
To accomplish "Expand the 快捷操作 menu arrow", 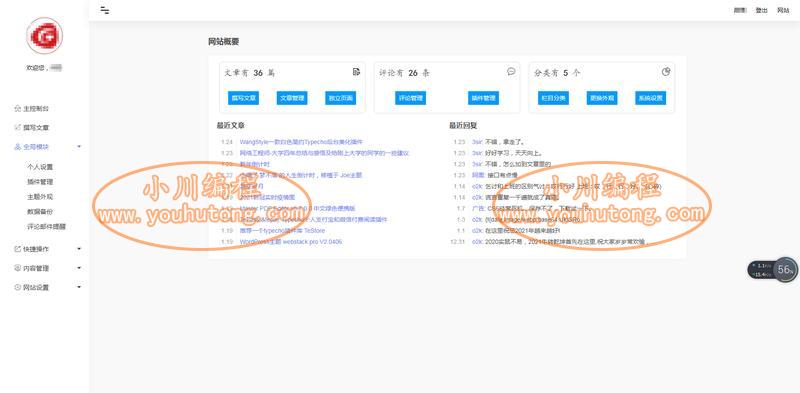I will click(79, 249).
